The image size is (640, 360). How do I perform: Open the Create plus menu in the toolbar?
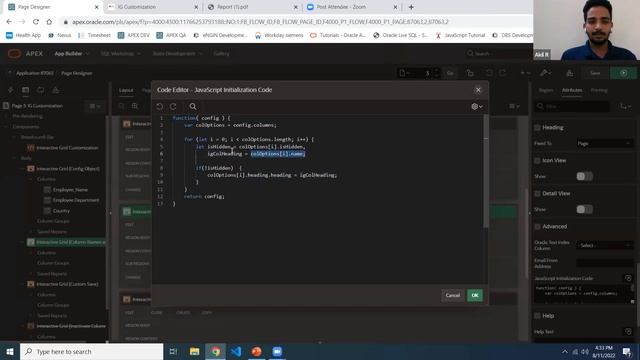(x=525, y=73)
